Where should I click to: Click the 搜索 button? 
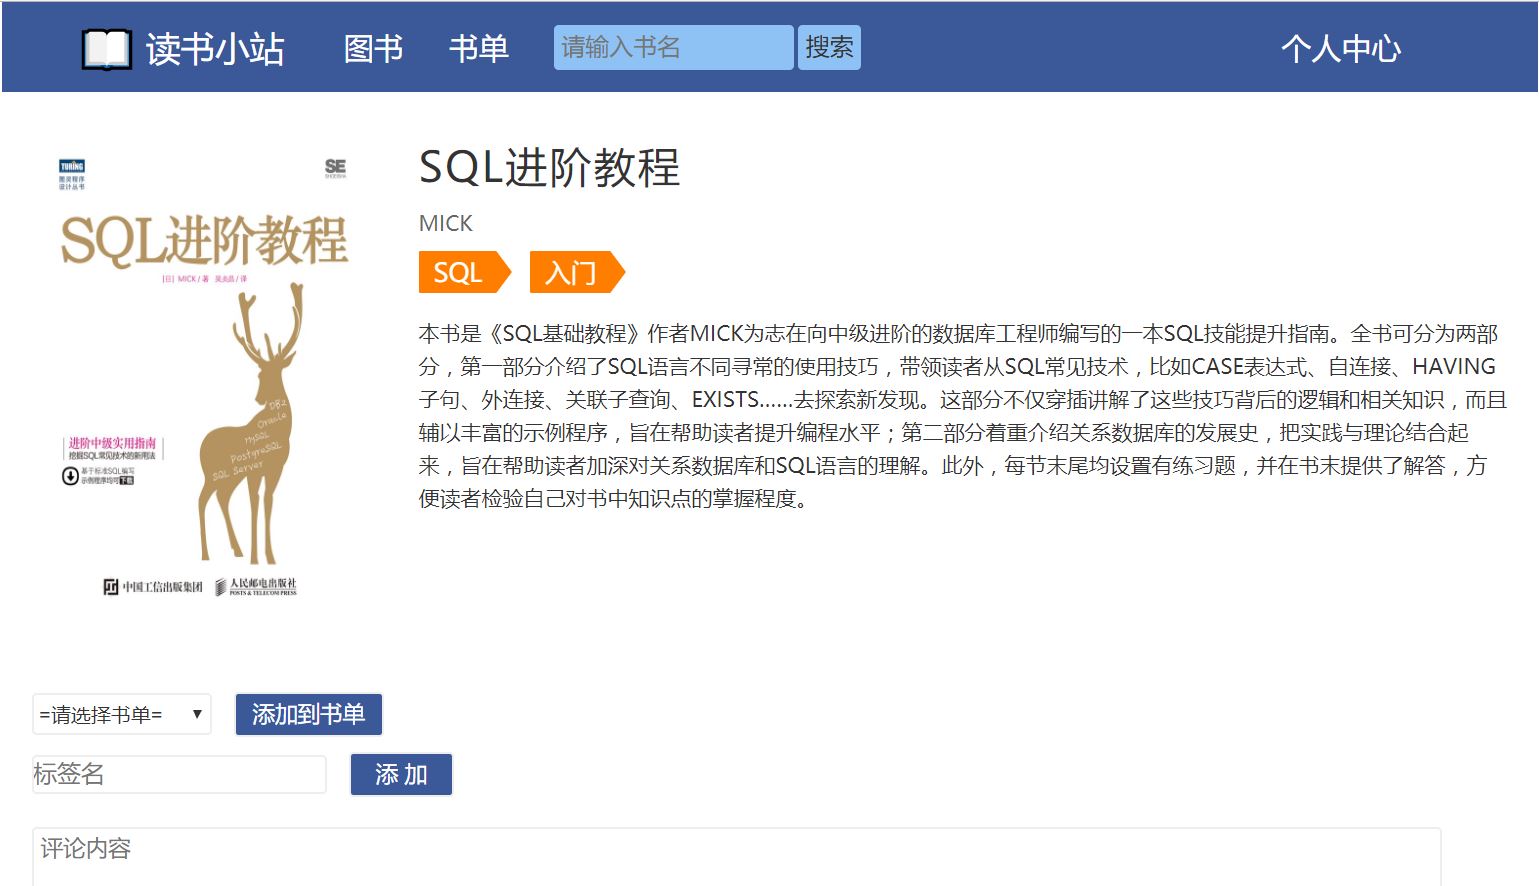pyautogui.click(x=829, y=48)
